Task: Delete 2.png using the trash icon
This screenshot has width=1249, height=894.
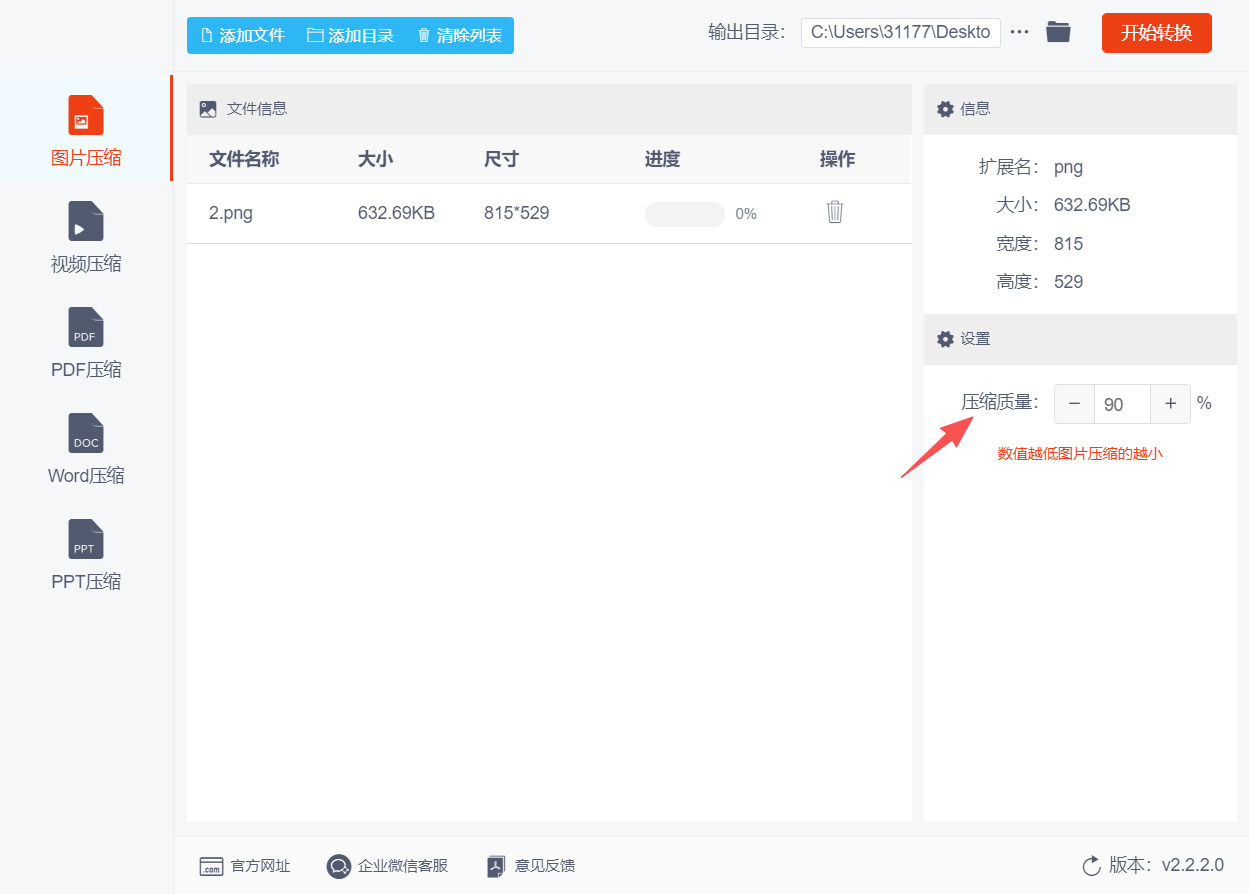Action: [x=835, y=212]
